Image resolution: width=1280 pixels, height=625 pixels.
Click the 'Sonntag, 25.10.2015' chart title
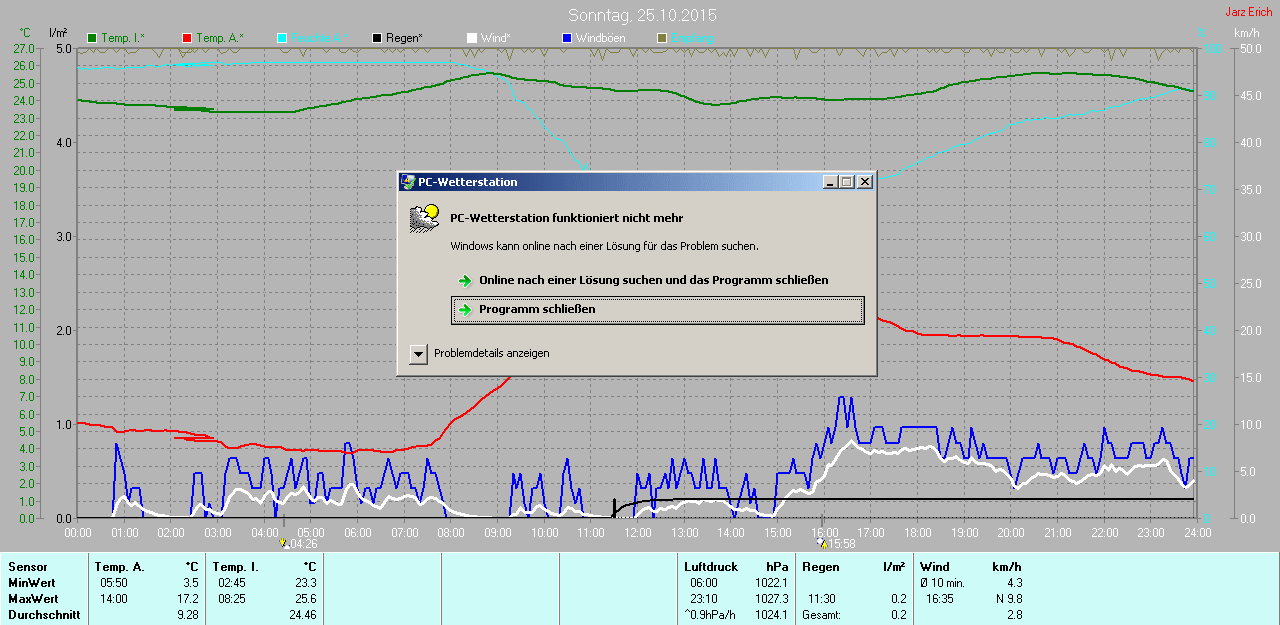click(642, 16)
